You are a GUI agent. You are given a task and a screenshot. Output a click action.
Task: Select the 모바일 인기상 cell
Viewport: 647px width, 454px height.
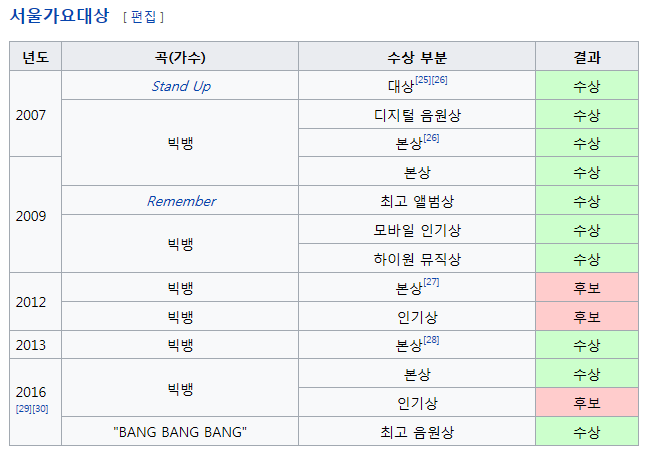point(417,230)
